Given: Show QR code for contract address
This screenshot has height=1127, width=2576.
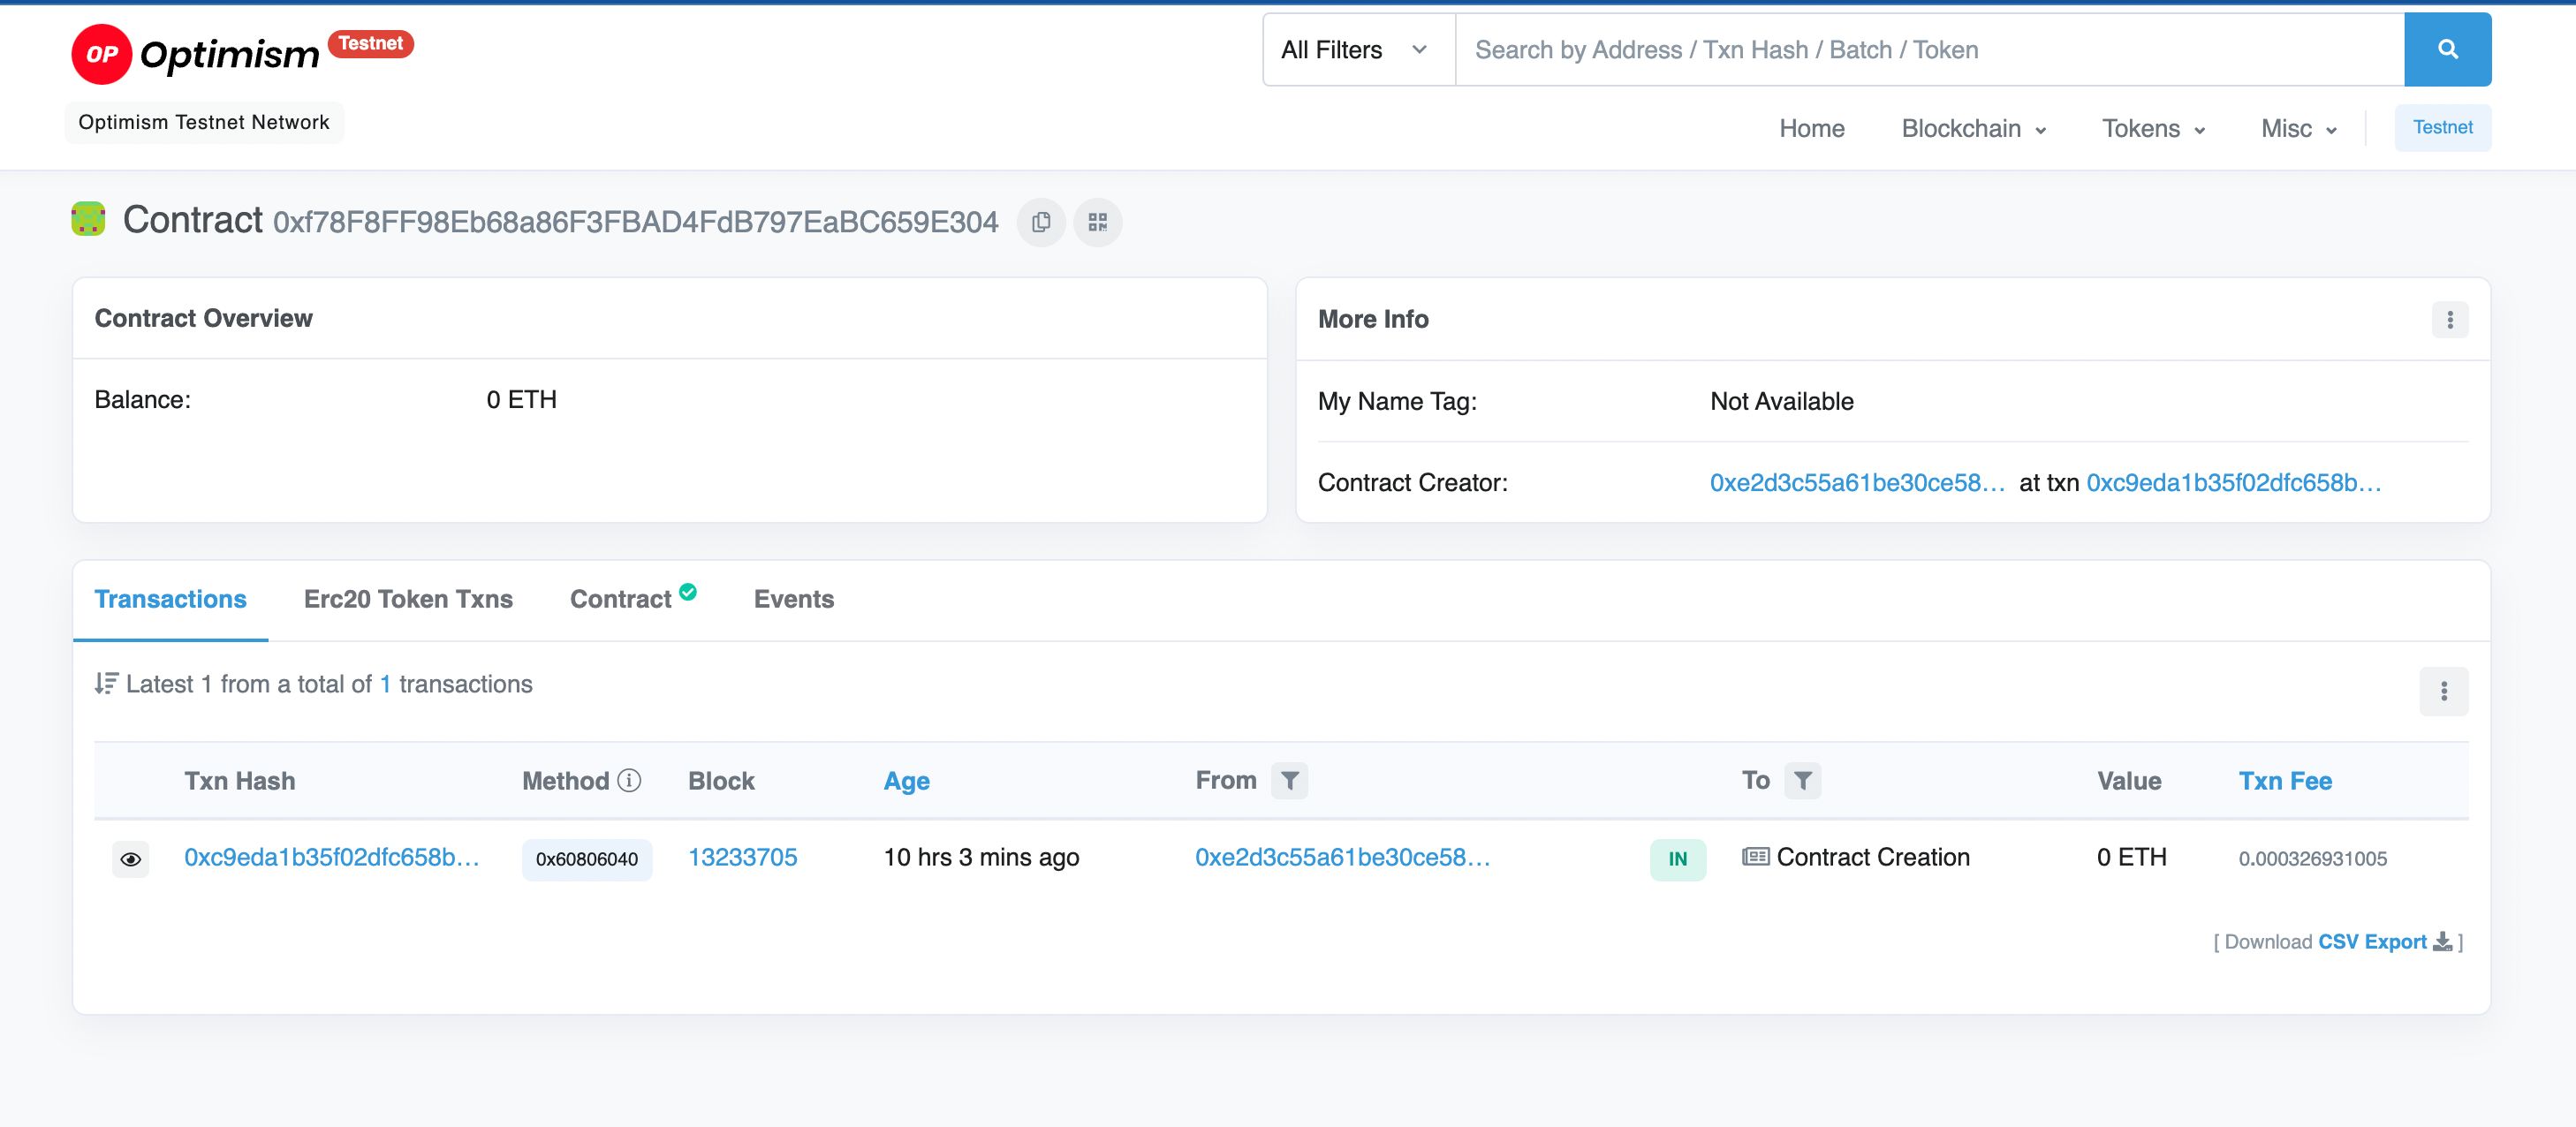Looking at the screenshot, I should pos(1097,222).
